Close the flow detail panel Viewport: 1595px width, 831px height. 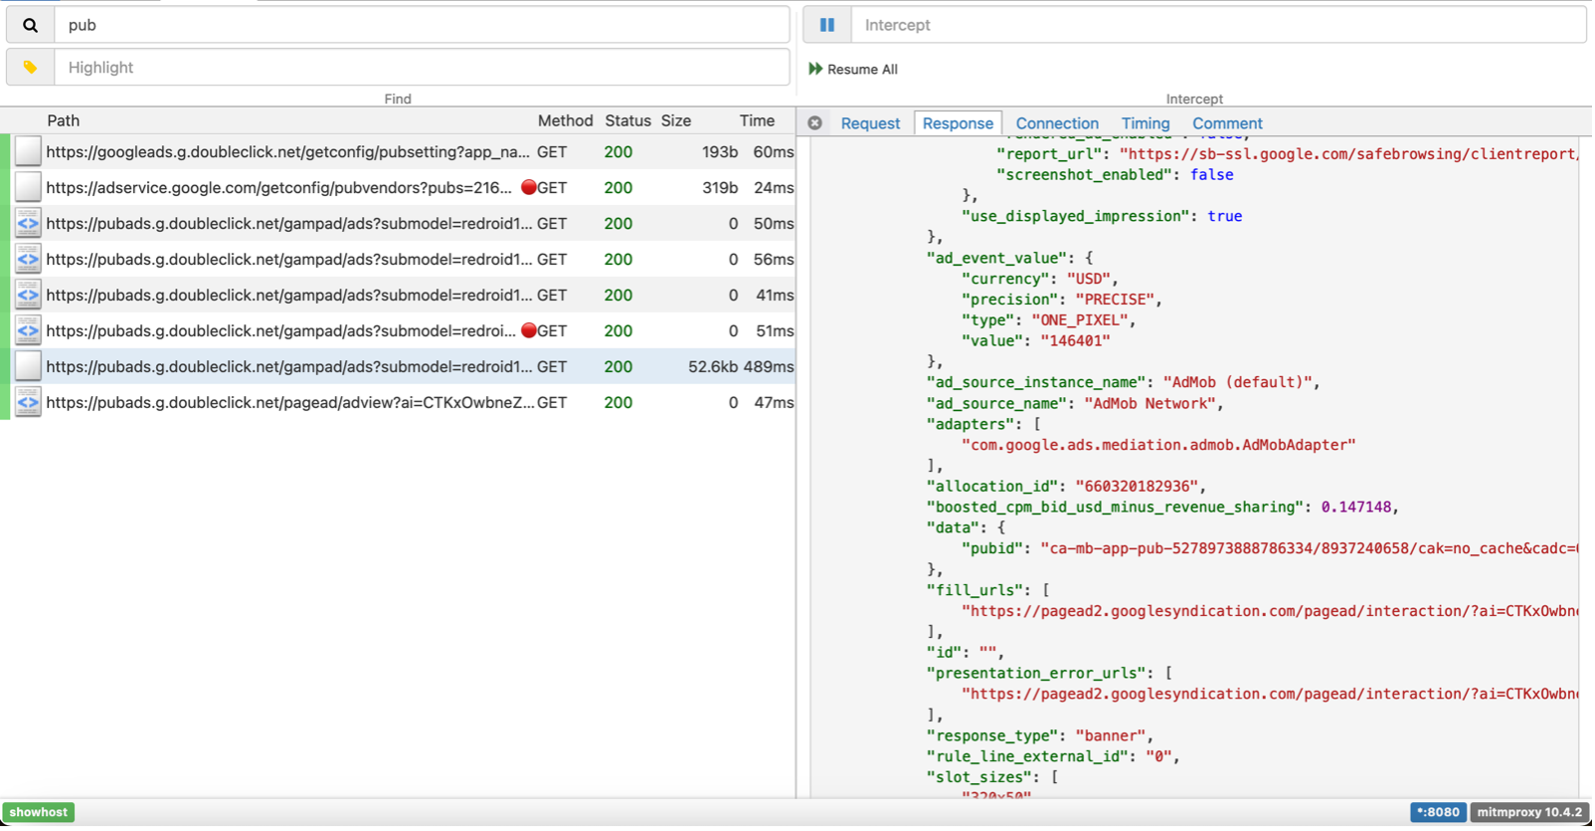(x=815, y=123)
